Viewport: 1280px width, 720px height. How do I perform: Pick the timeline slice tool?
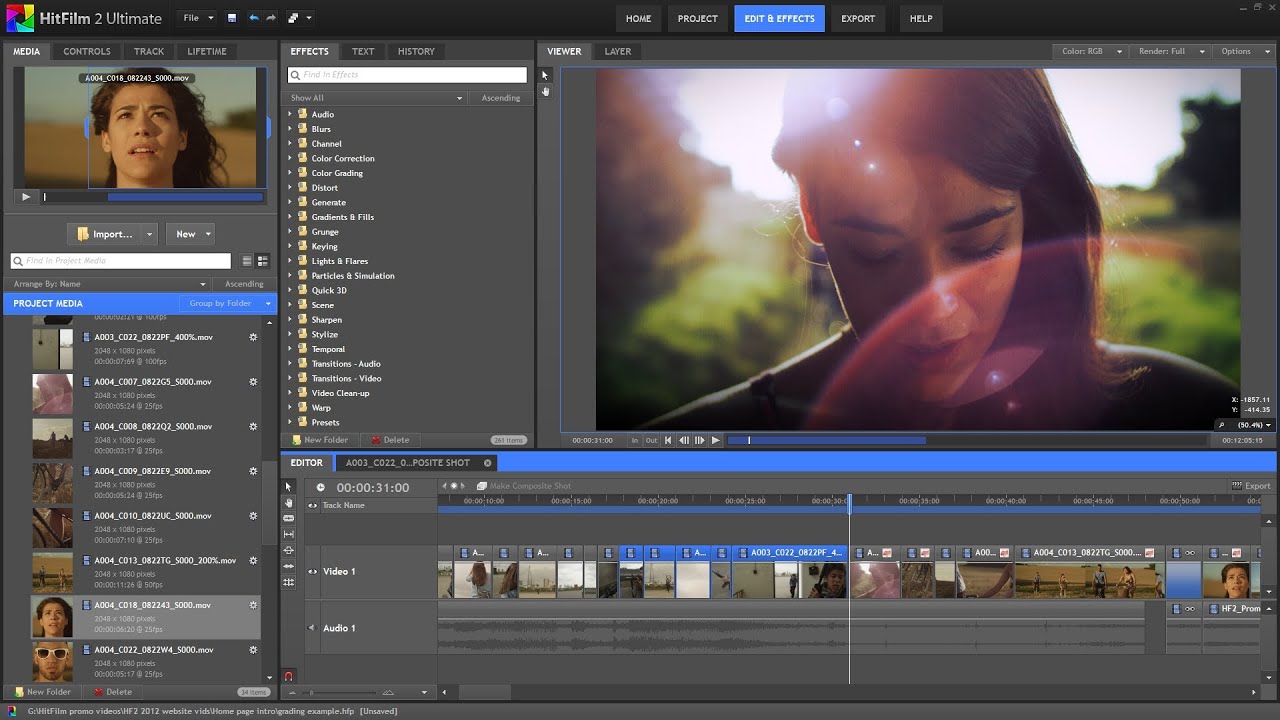point(289,518)
